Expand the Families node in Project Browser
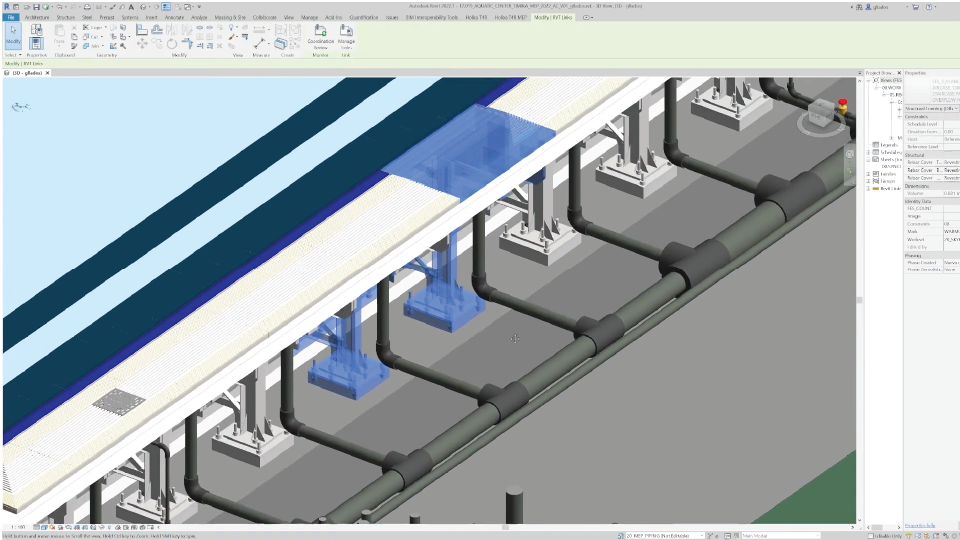 point(868,173)
